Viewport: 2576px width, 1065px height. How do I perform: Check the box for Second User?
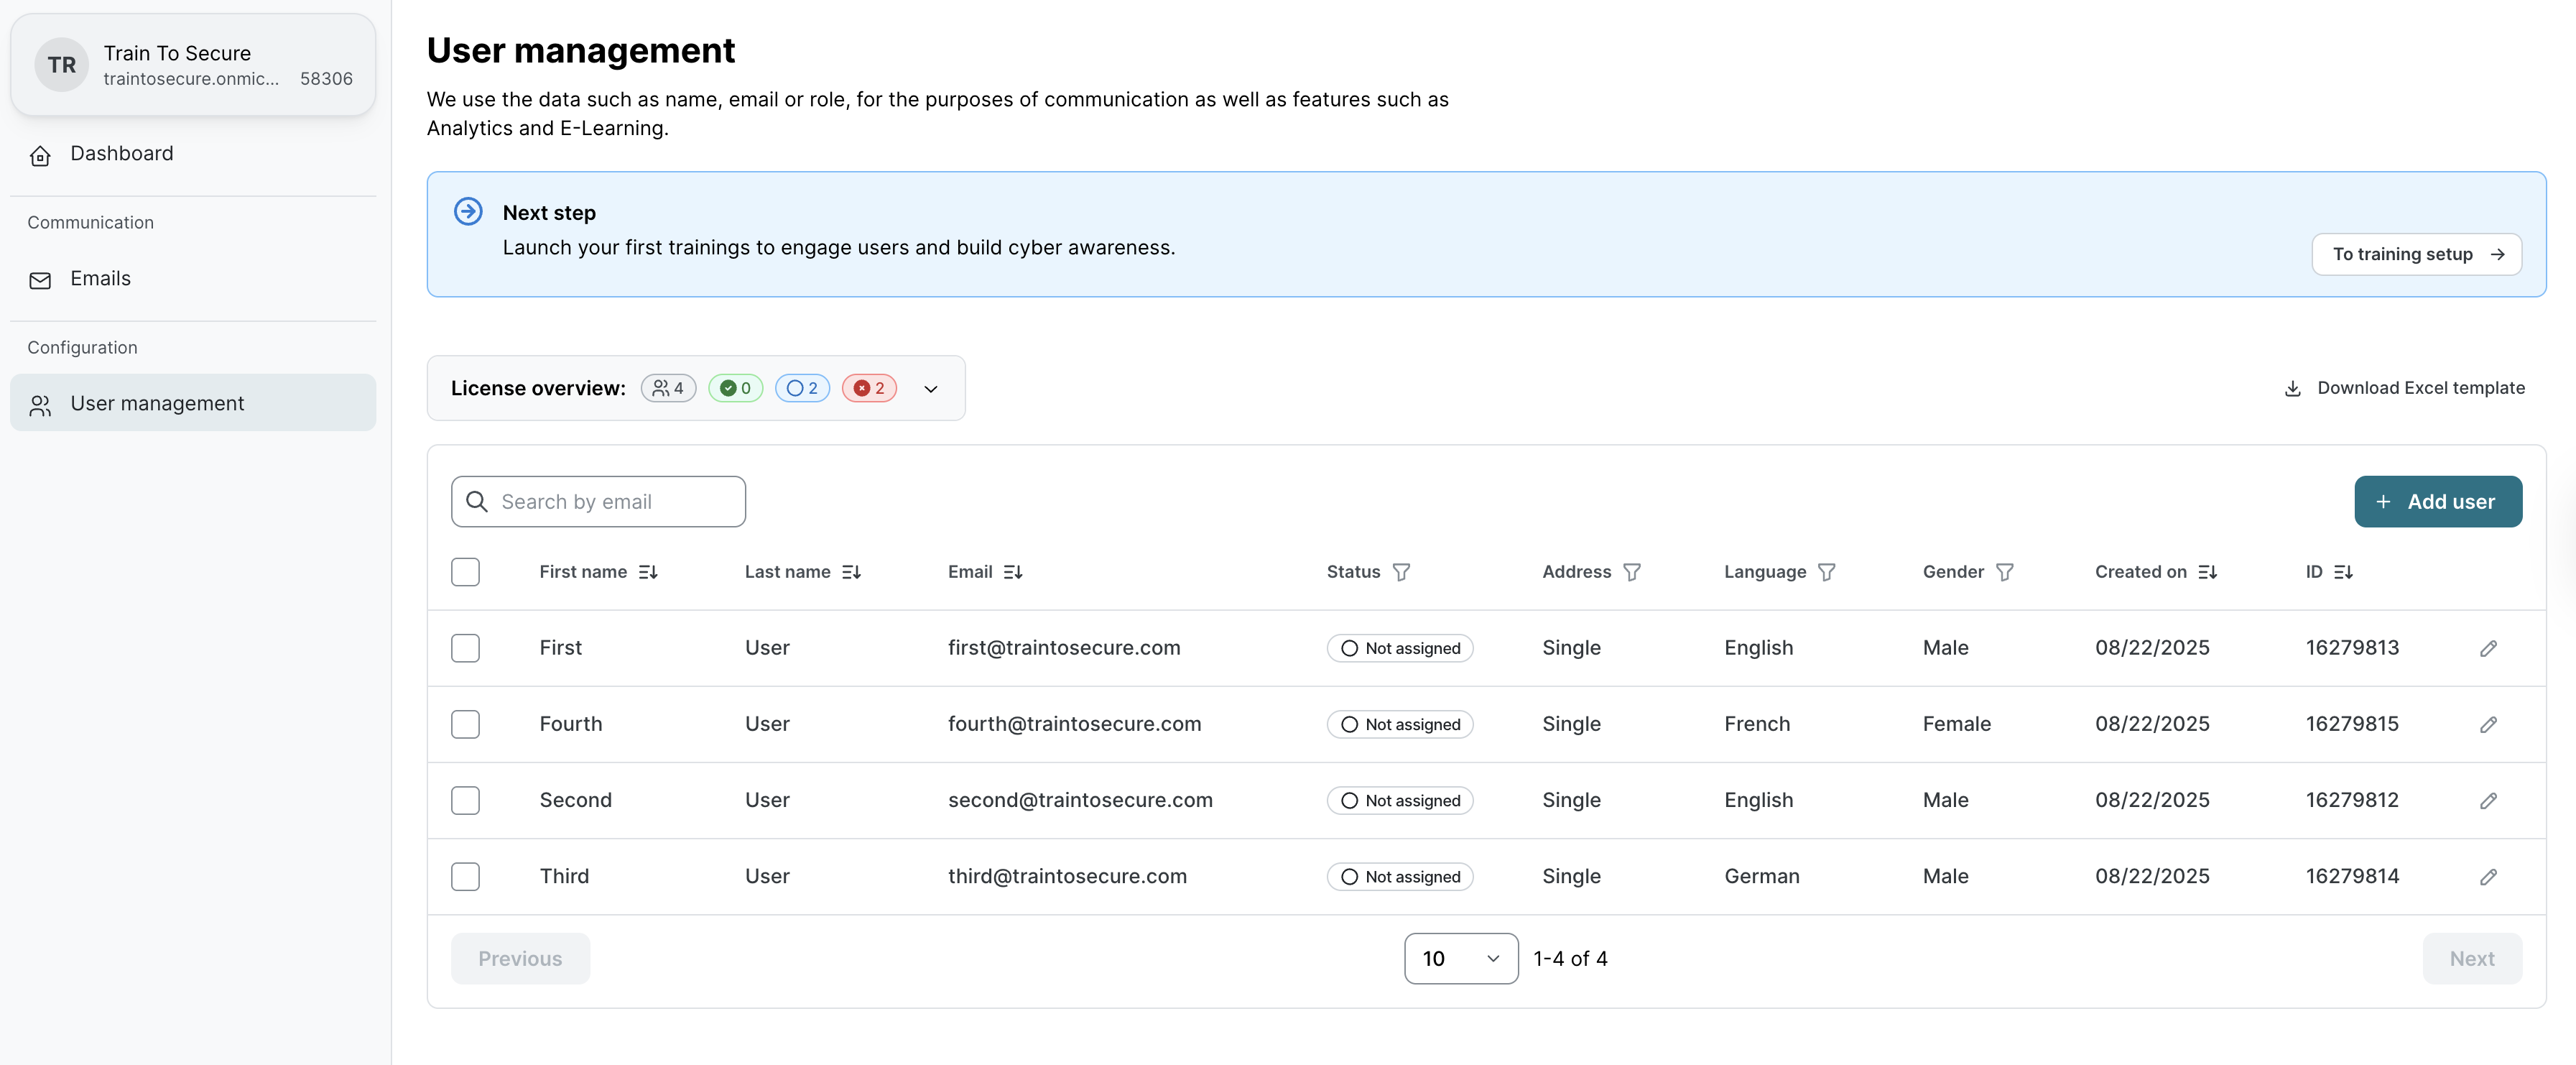[465, 800]
